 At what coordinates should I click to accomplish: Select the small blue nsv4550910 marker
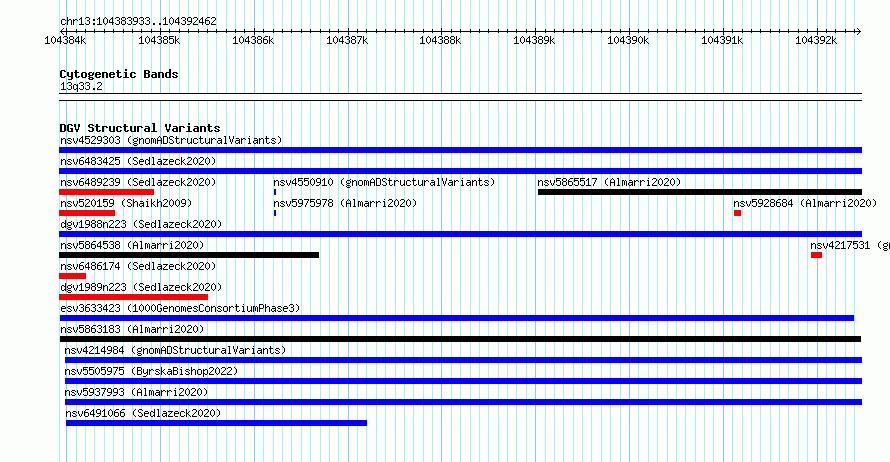click(275, 192)
